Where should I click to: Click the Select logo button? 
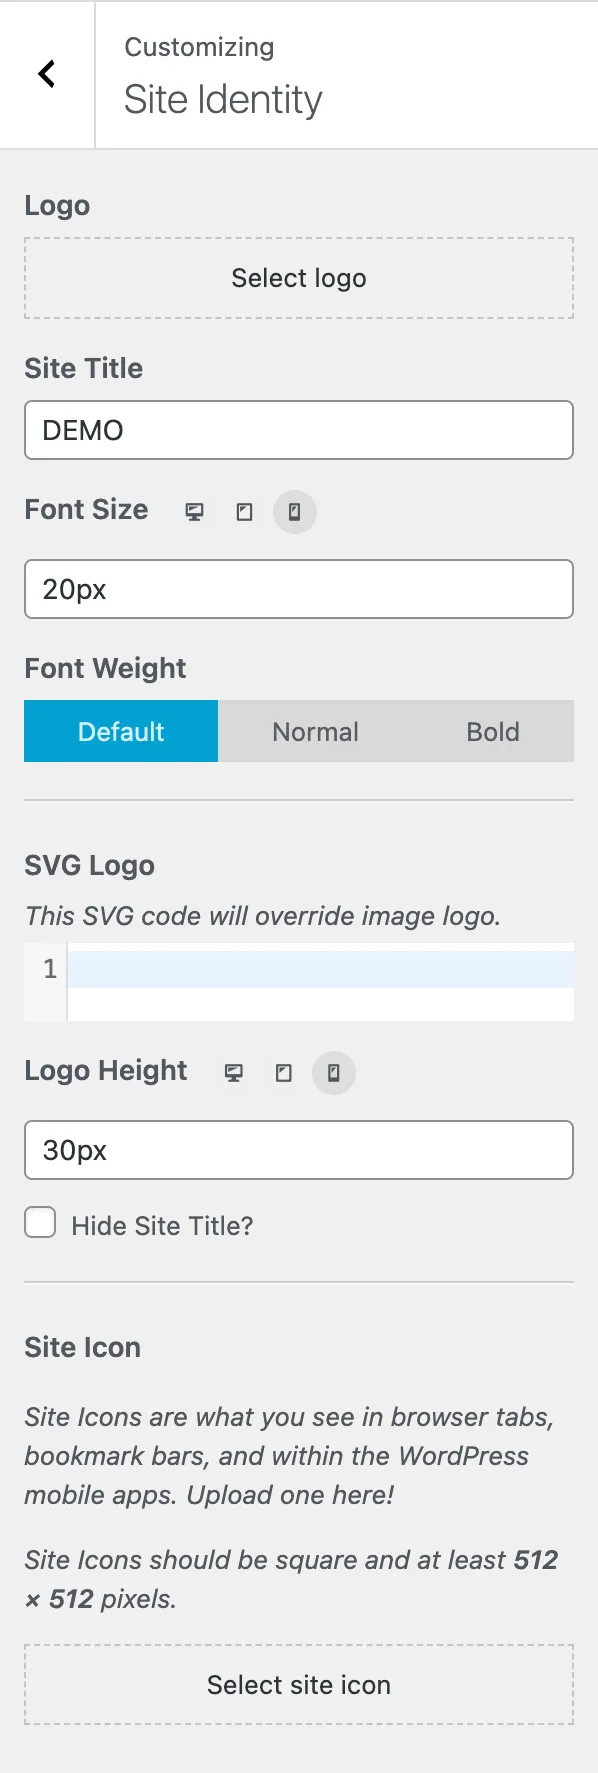(x=298, y=278)
